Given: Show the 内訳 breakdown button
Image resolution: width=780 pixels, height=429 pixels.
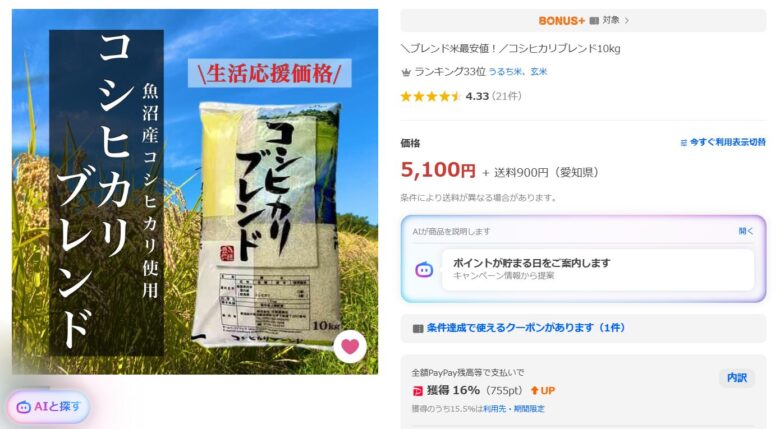Looking at the screenshot, I should (737, 378).
